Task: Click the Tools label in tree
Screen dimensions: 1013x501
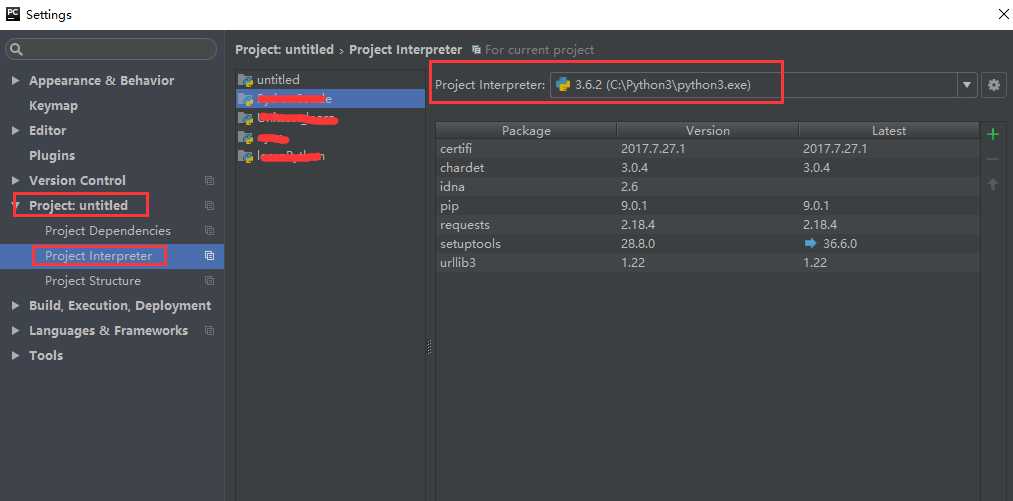Action: point(46,356)
